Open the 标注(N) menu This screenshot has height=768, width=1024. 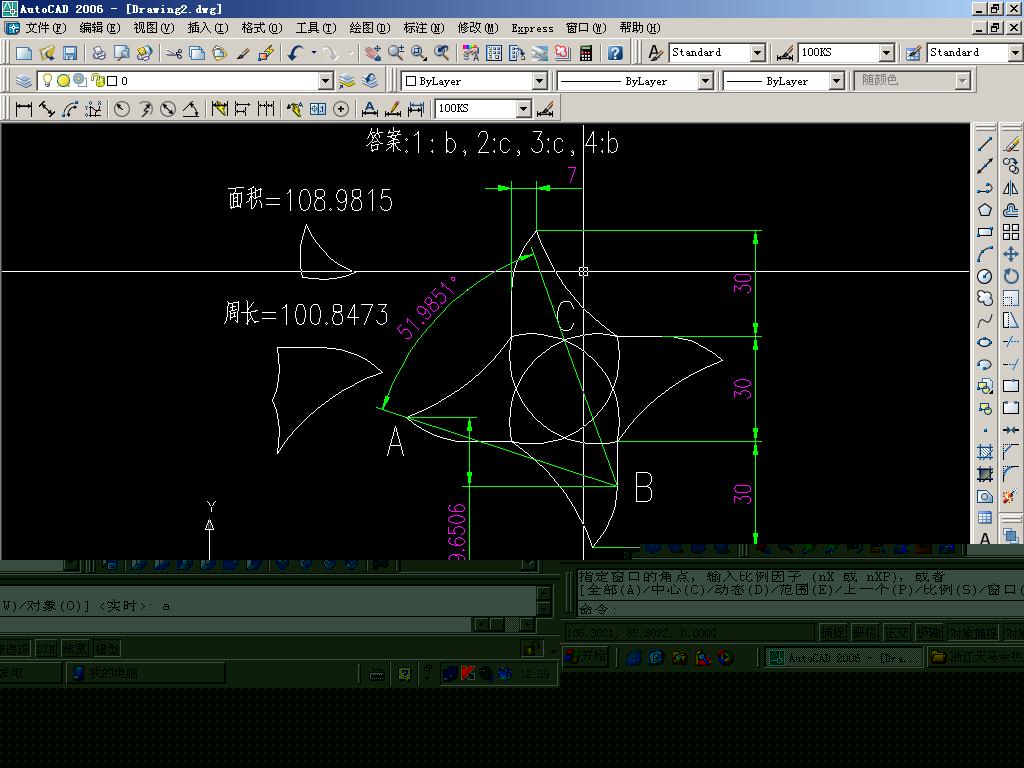click(424, 27)
